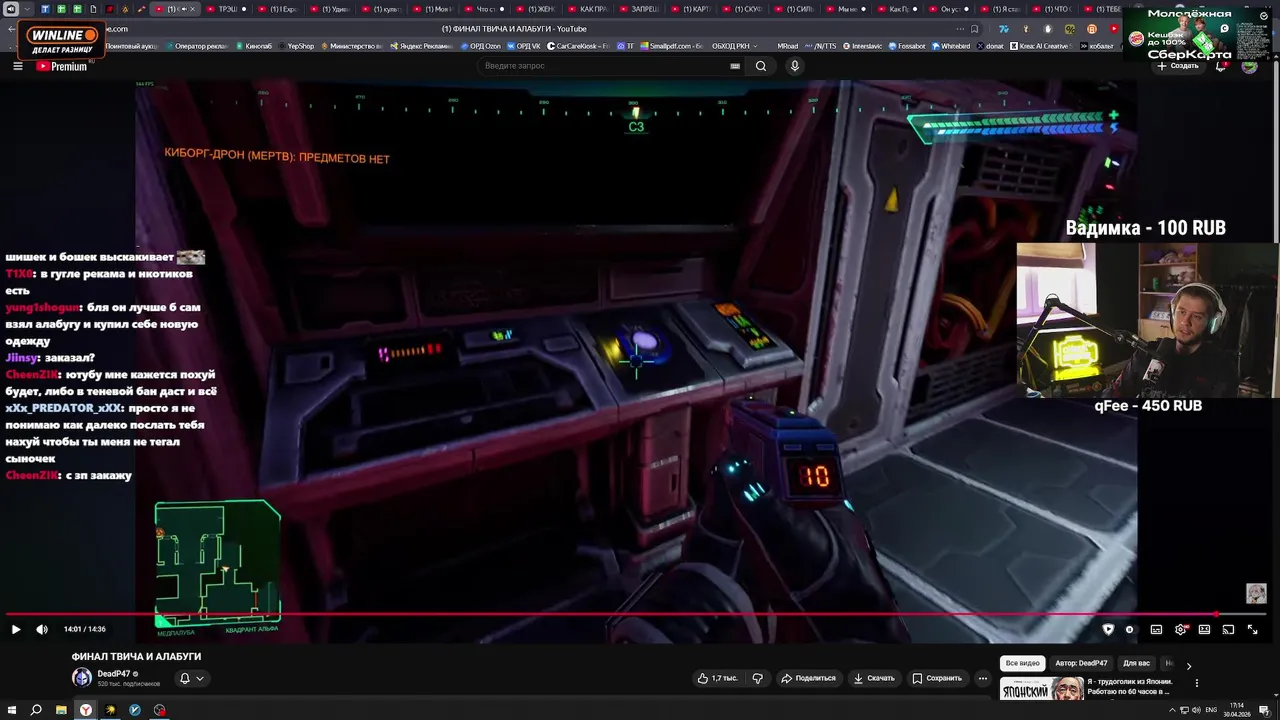This screenshot has height=720, width=1280.
Task: Open DeadP47 channel name link
Action: 114,674
